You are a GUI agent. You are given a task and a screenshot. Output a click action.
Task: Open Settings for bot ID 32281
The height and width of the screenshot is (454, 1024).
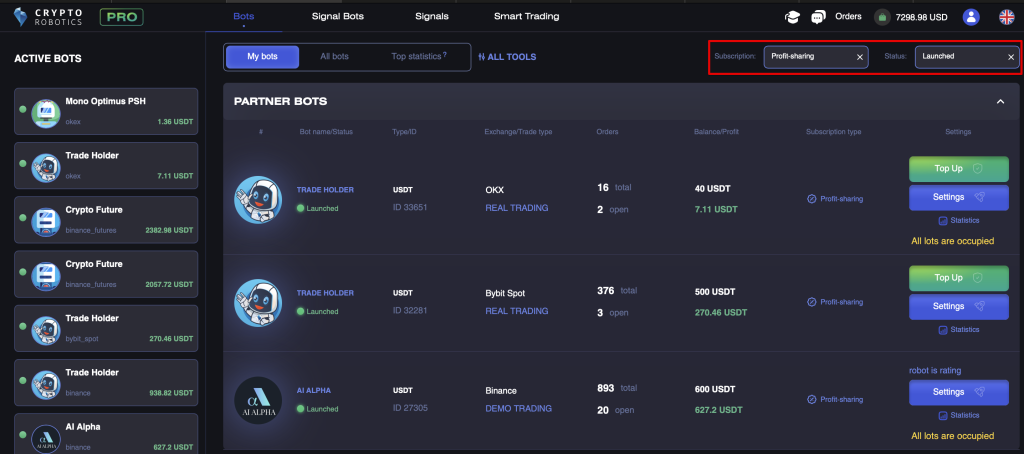tap(959, 306)
